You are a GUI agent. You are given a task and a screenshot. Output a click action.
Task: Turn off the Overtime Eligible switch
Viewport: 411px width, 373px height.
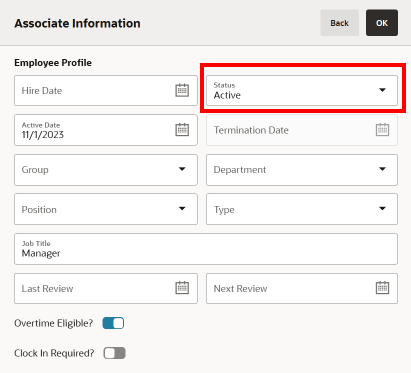113,323
